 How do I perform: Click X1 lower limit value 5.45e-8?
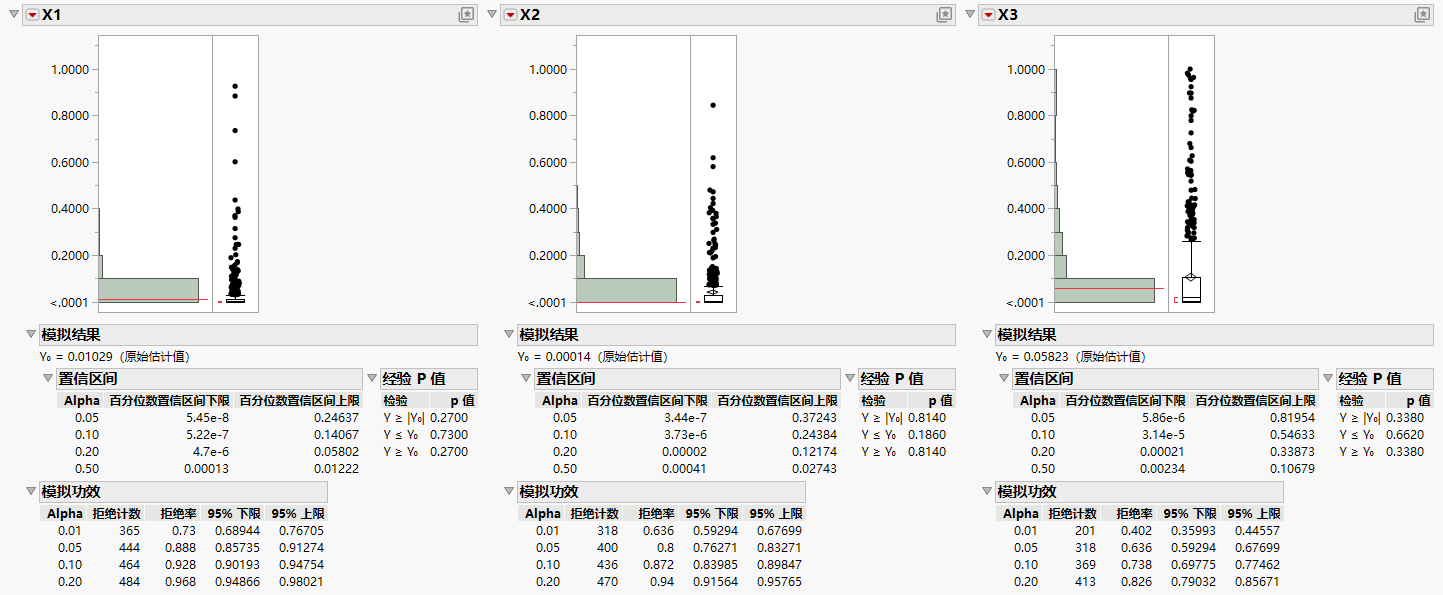click(x=207, y=418)
